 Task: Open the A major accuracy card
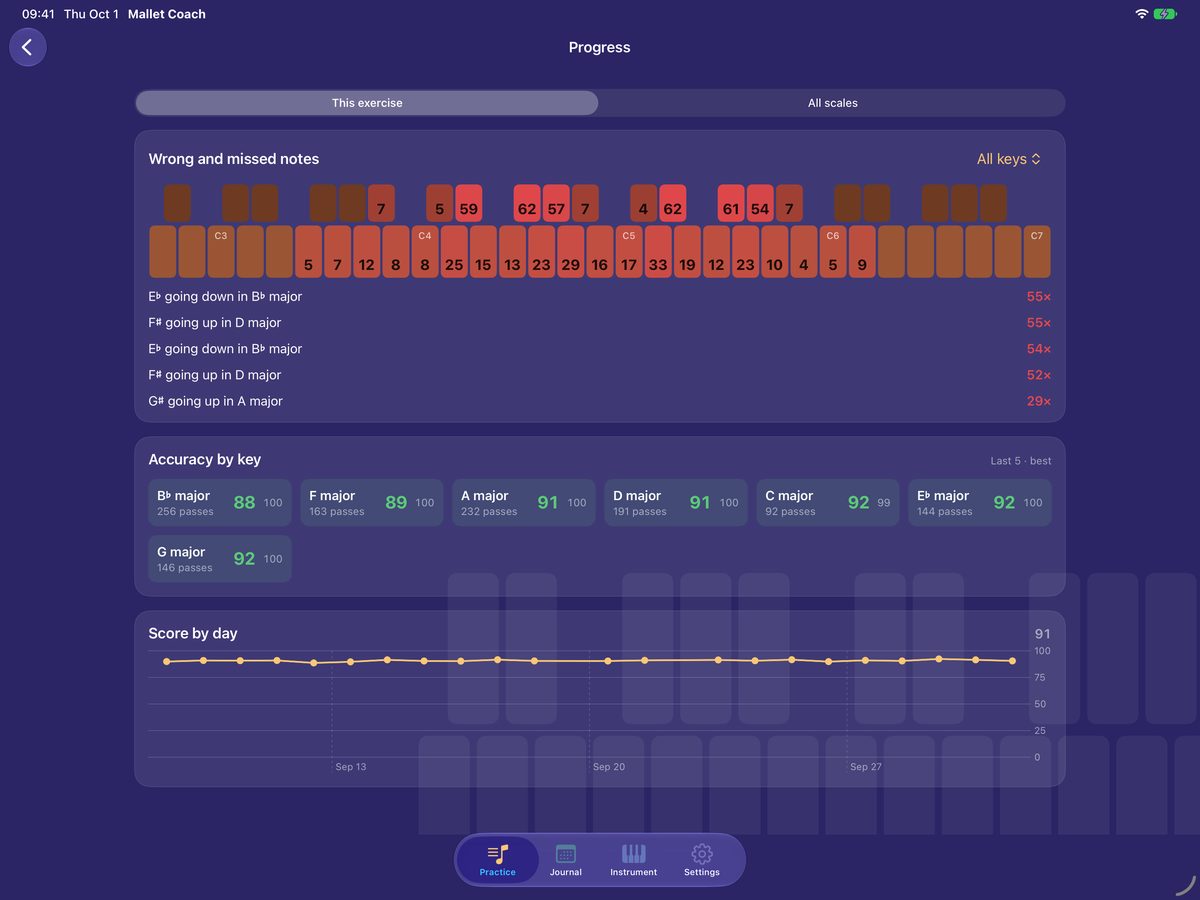point(524,503)
